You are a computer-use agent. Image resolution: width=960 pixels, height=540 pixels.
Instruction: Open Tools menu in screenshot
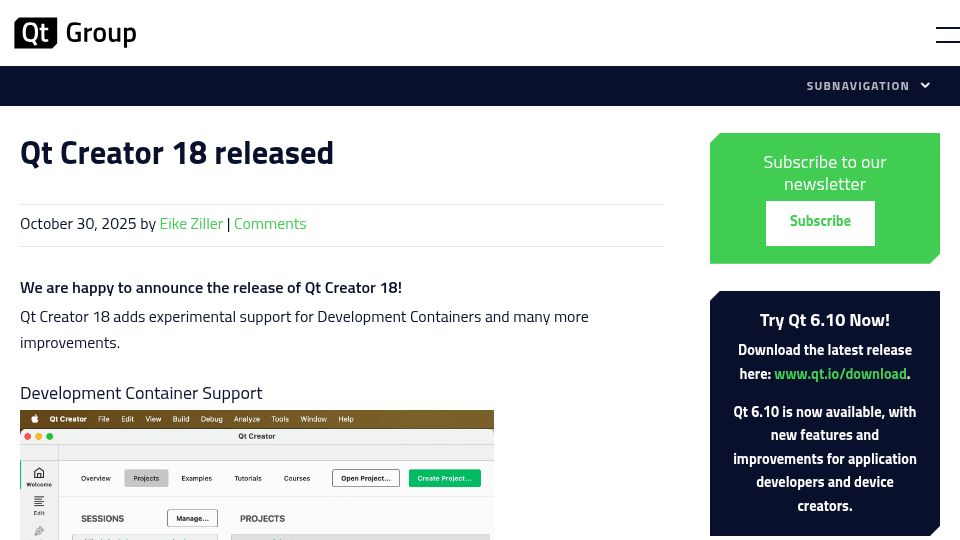click(280, 419)
